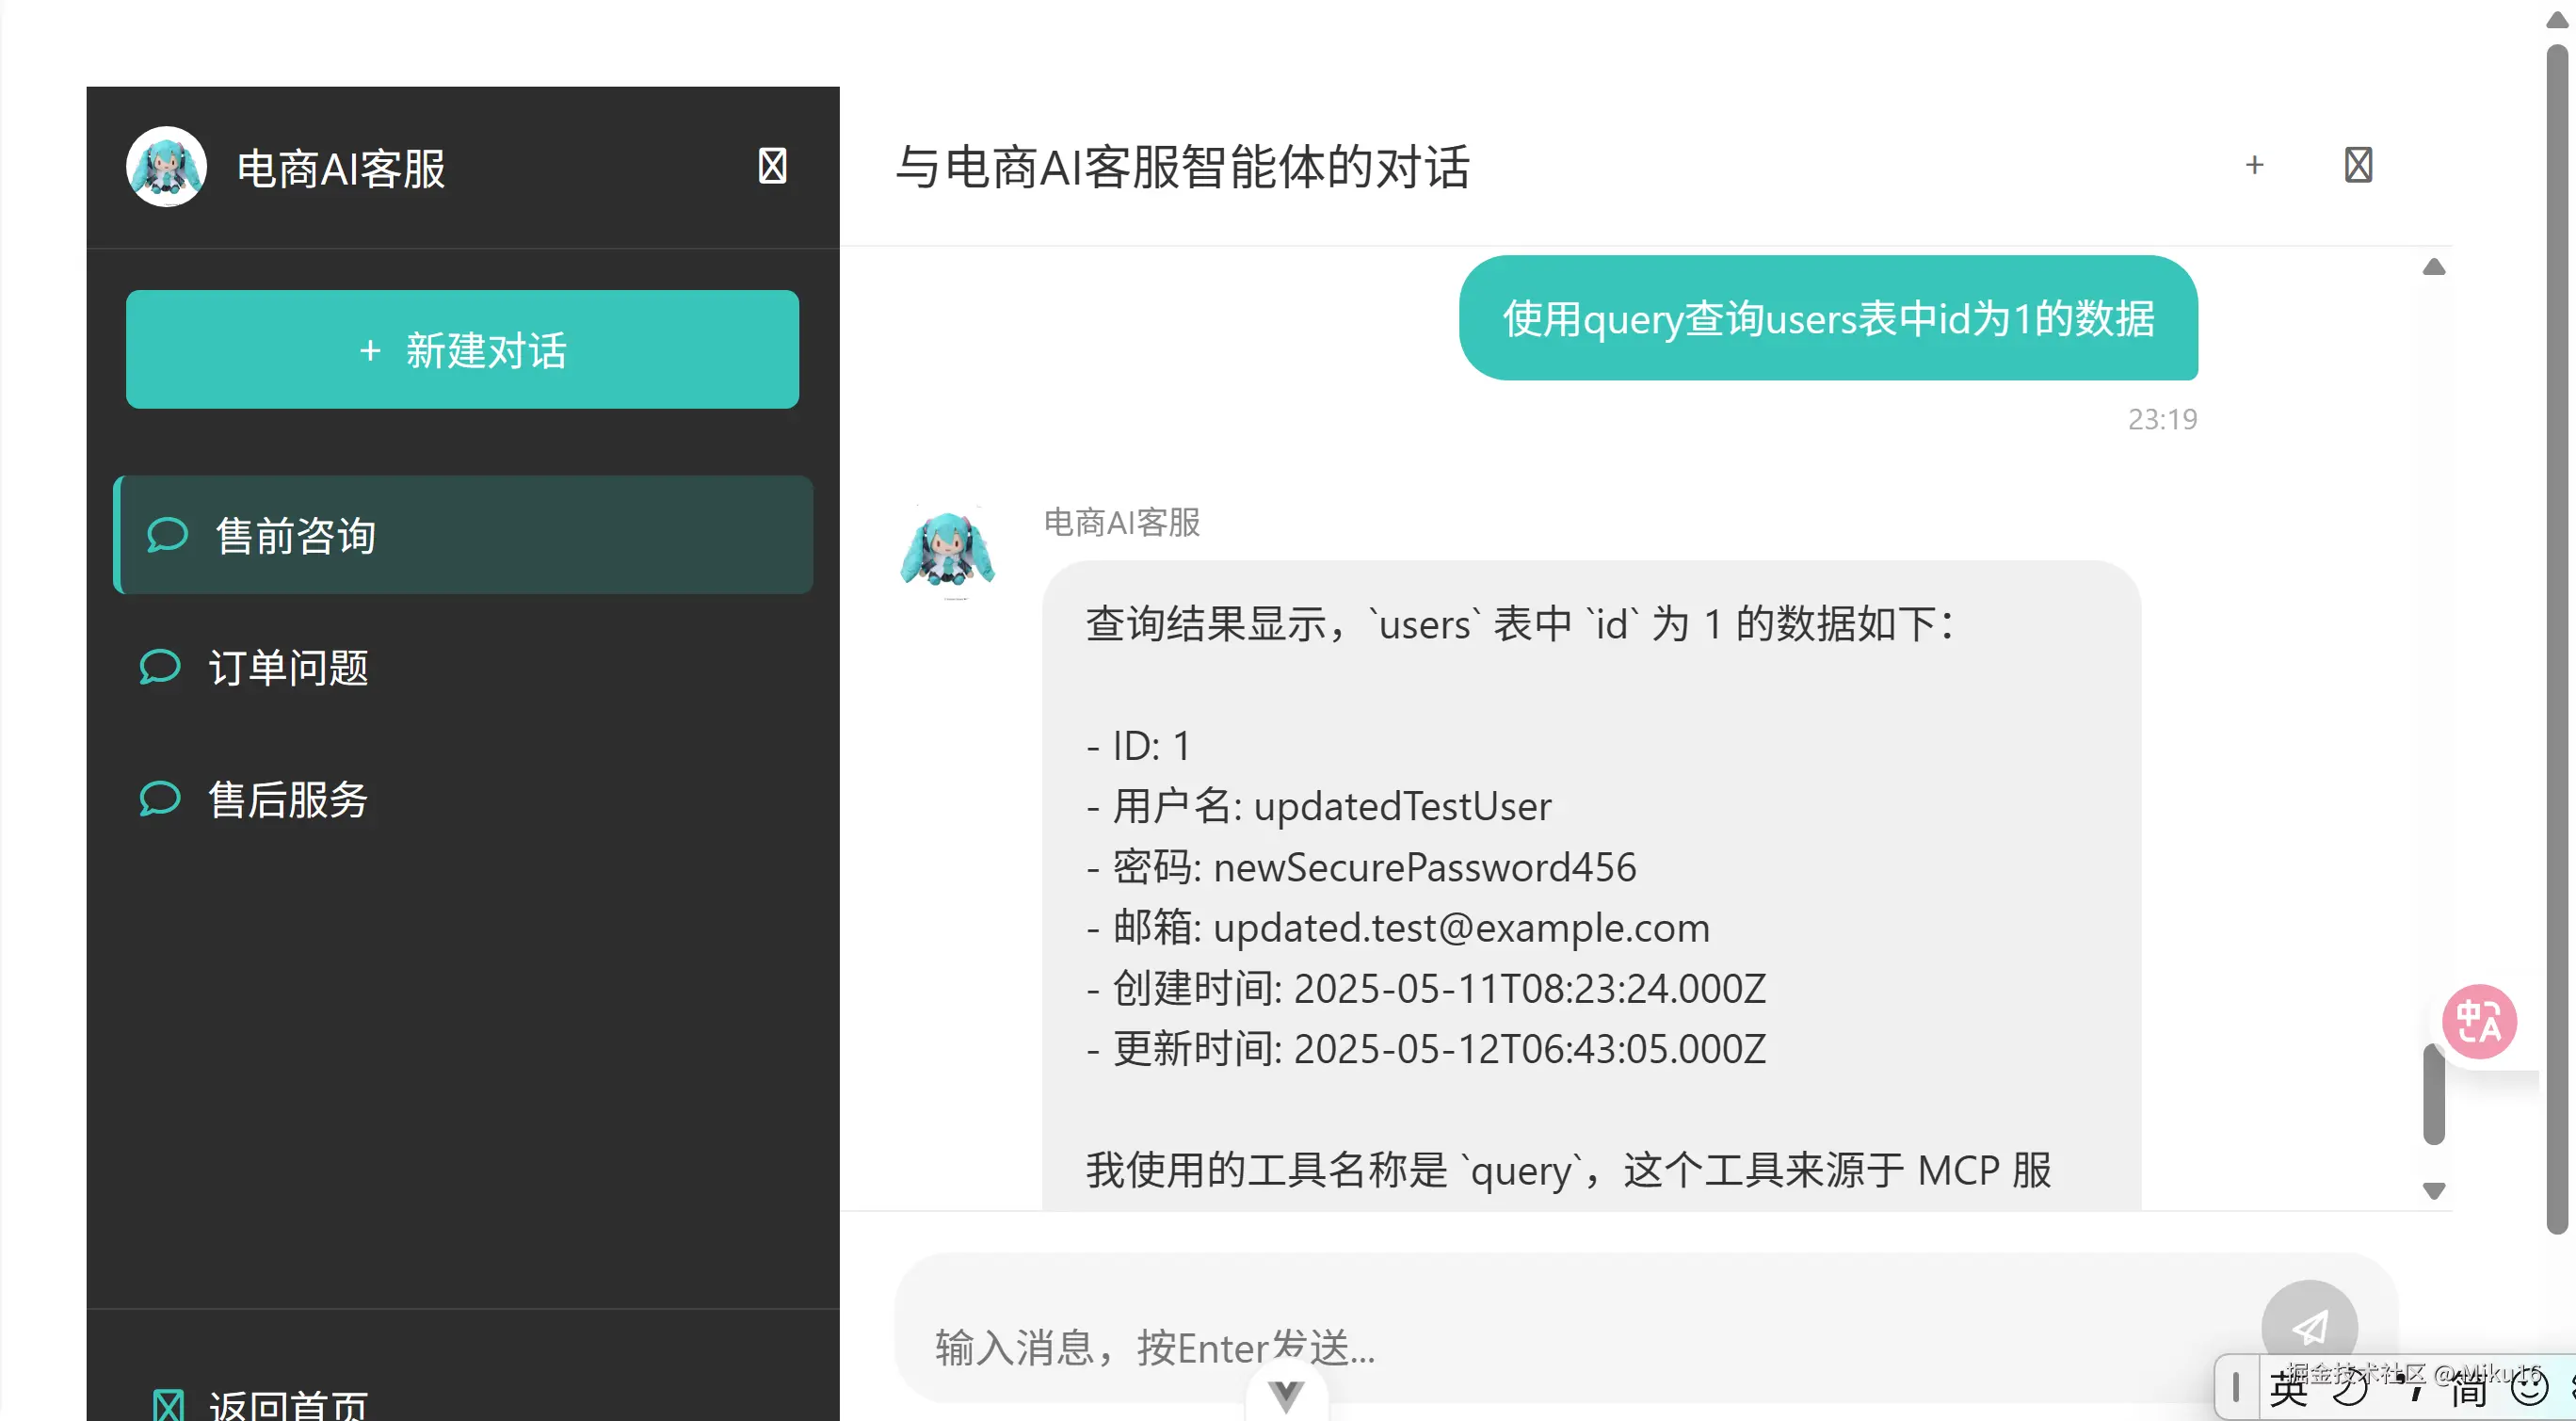Click the new conversation plus icon in chat header

pos(2254,165)
